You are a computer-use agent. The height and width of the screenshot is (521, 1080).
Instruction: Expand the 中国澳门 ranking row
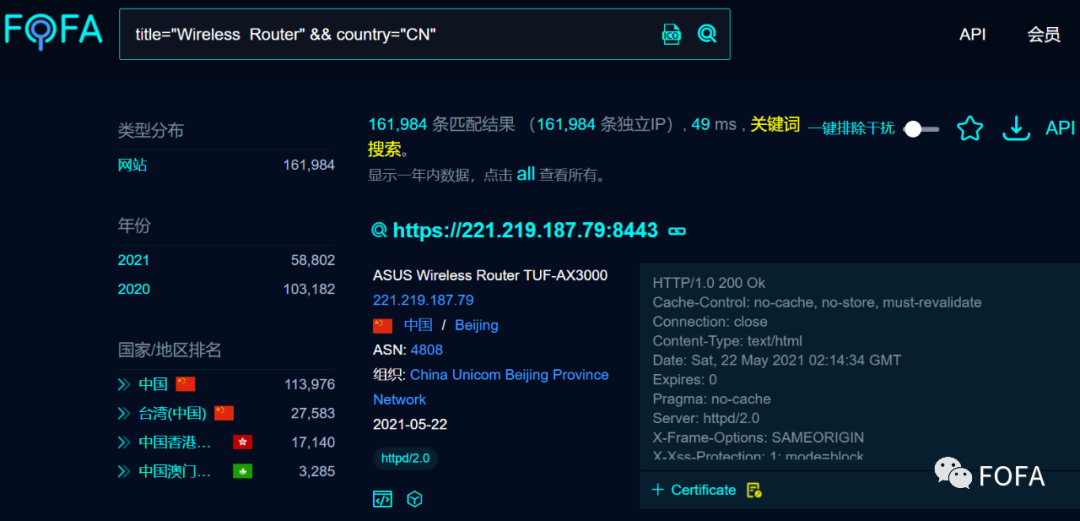coord(123,471)
